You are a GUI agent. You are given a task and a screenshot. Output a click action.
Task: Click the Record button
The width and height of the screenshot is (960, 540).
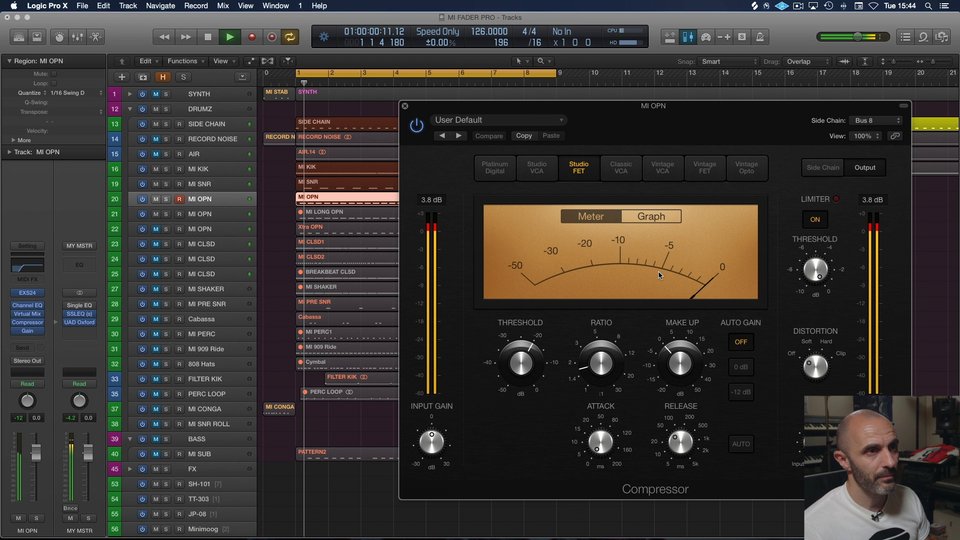point(251,37)
